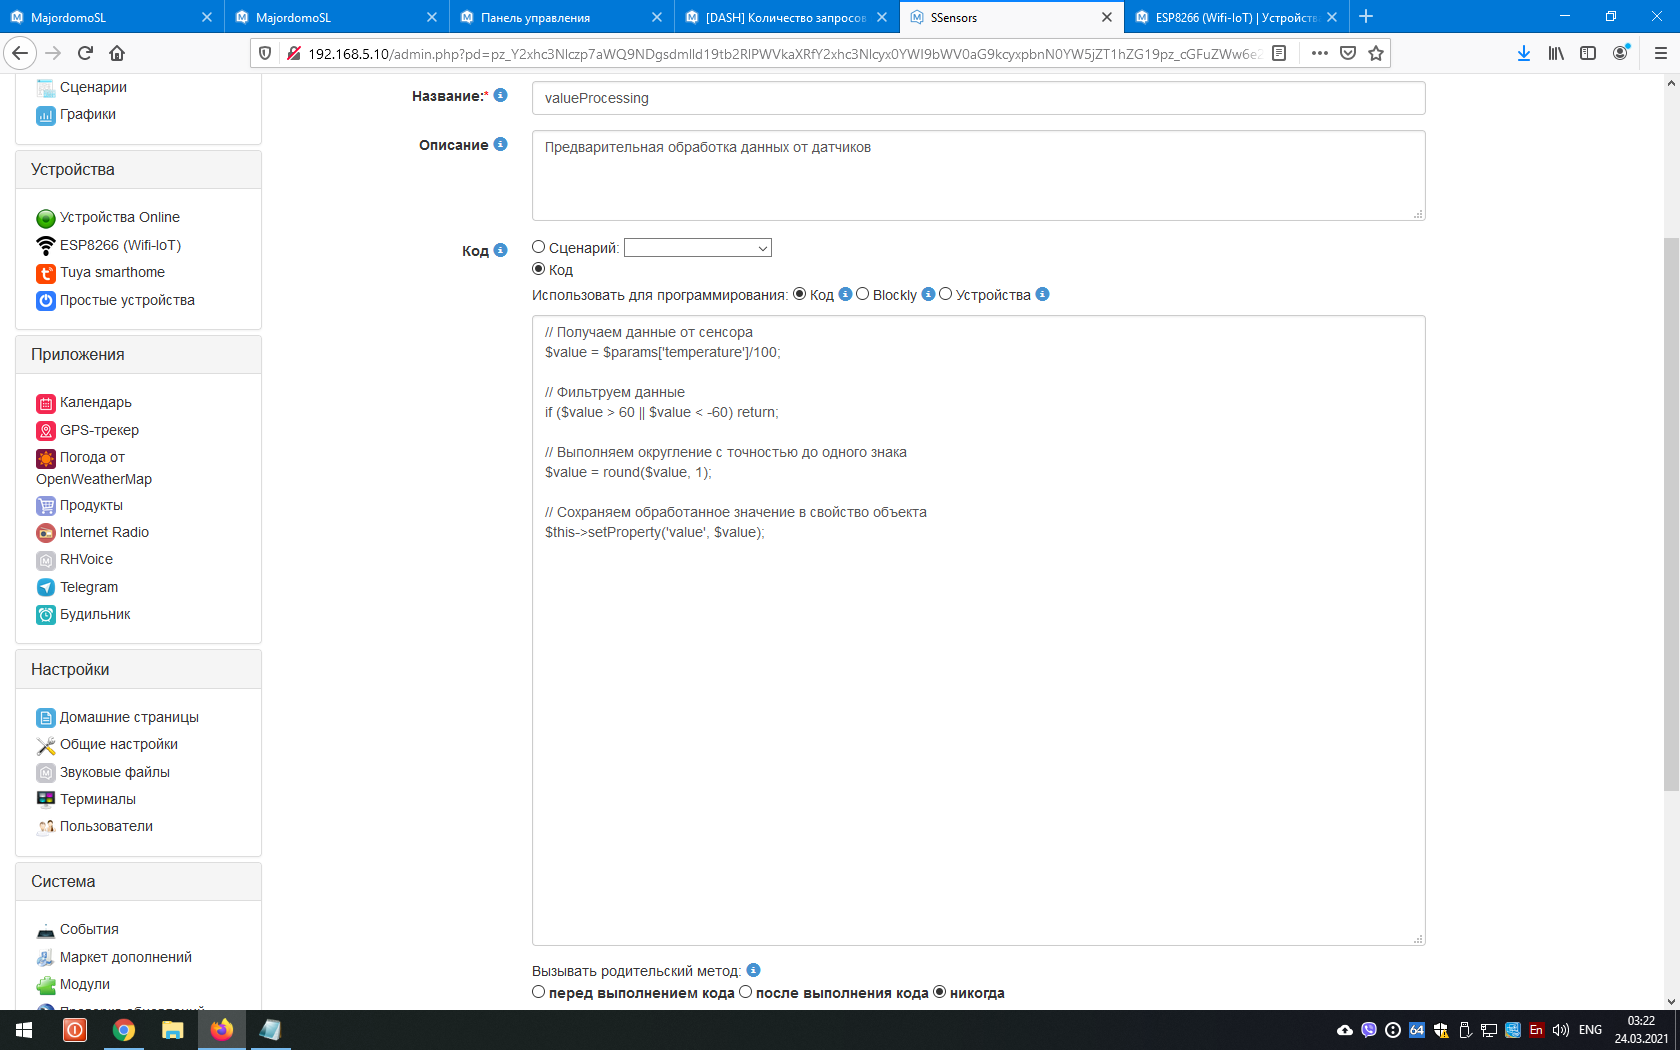Click the GPS-трекер icon
This screenshot has width=1680, height=1050.
click(x=46, y=431)
